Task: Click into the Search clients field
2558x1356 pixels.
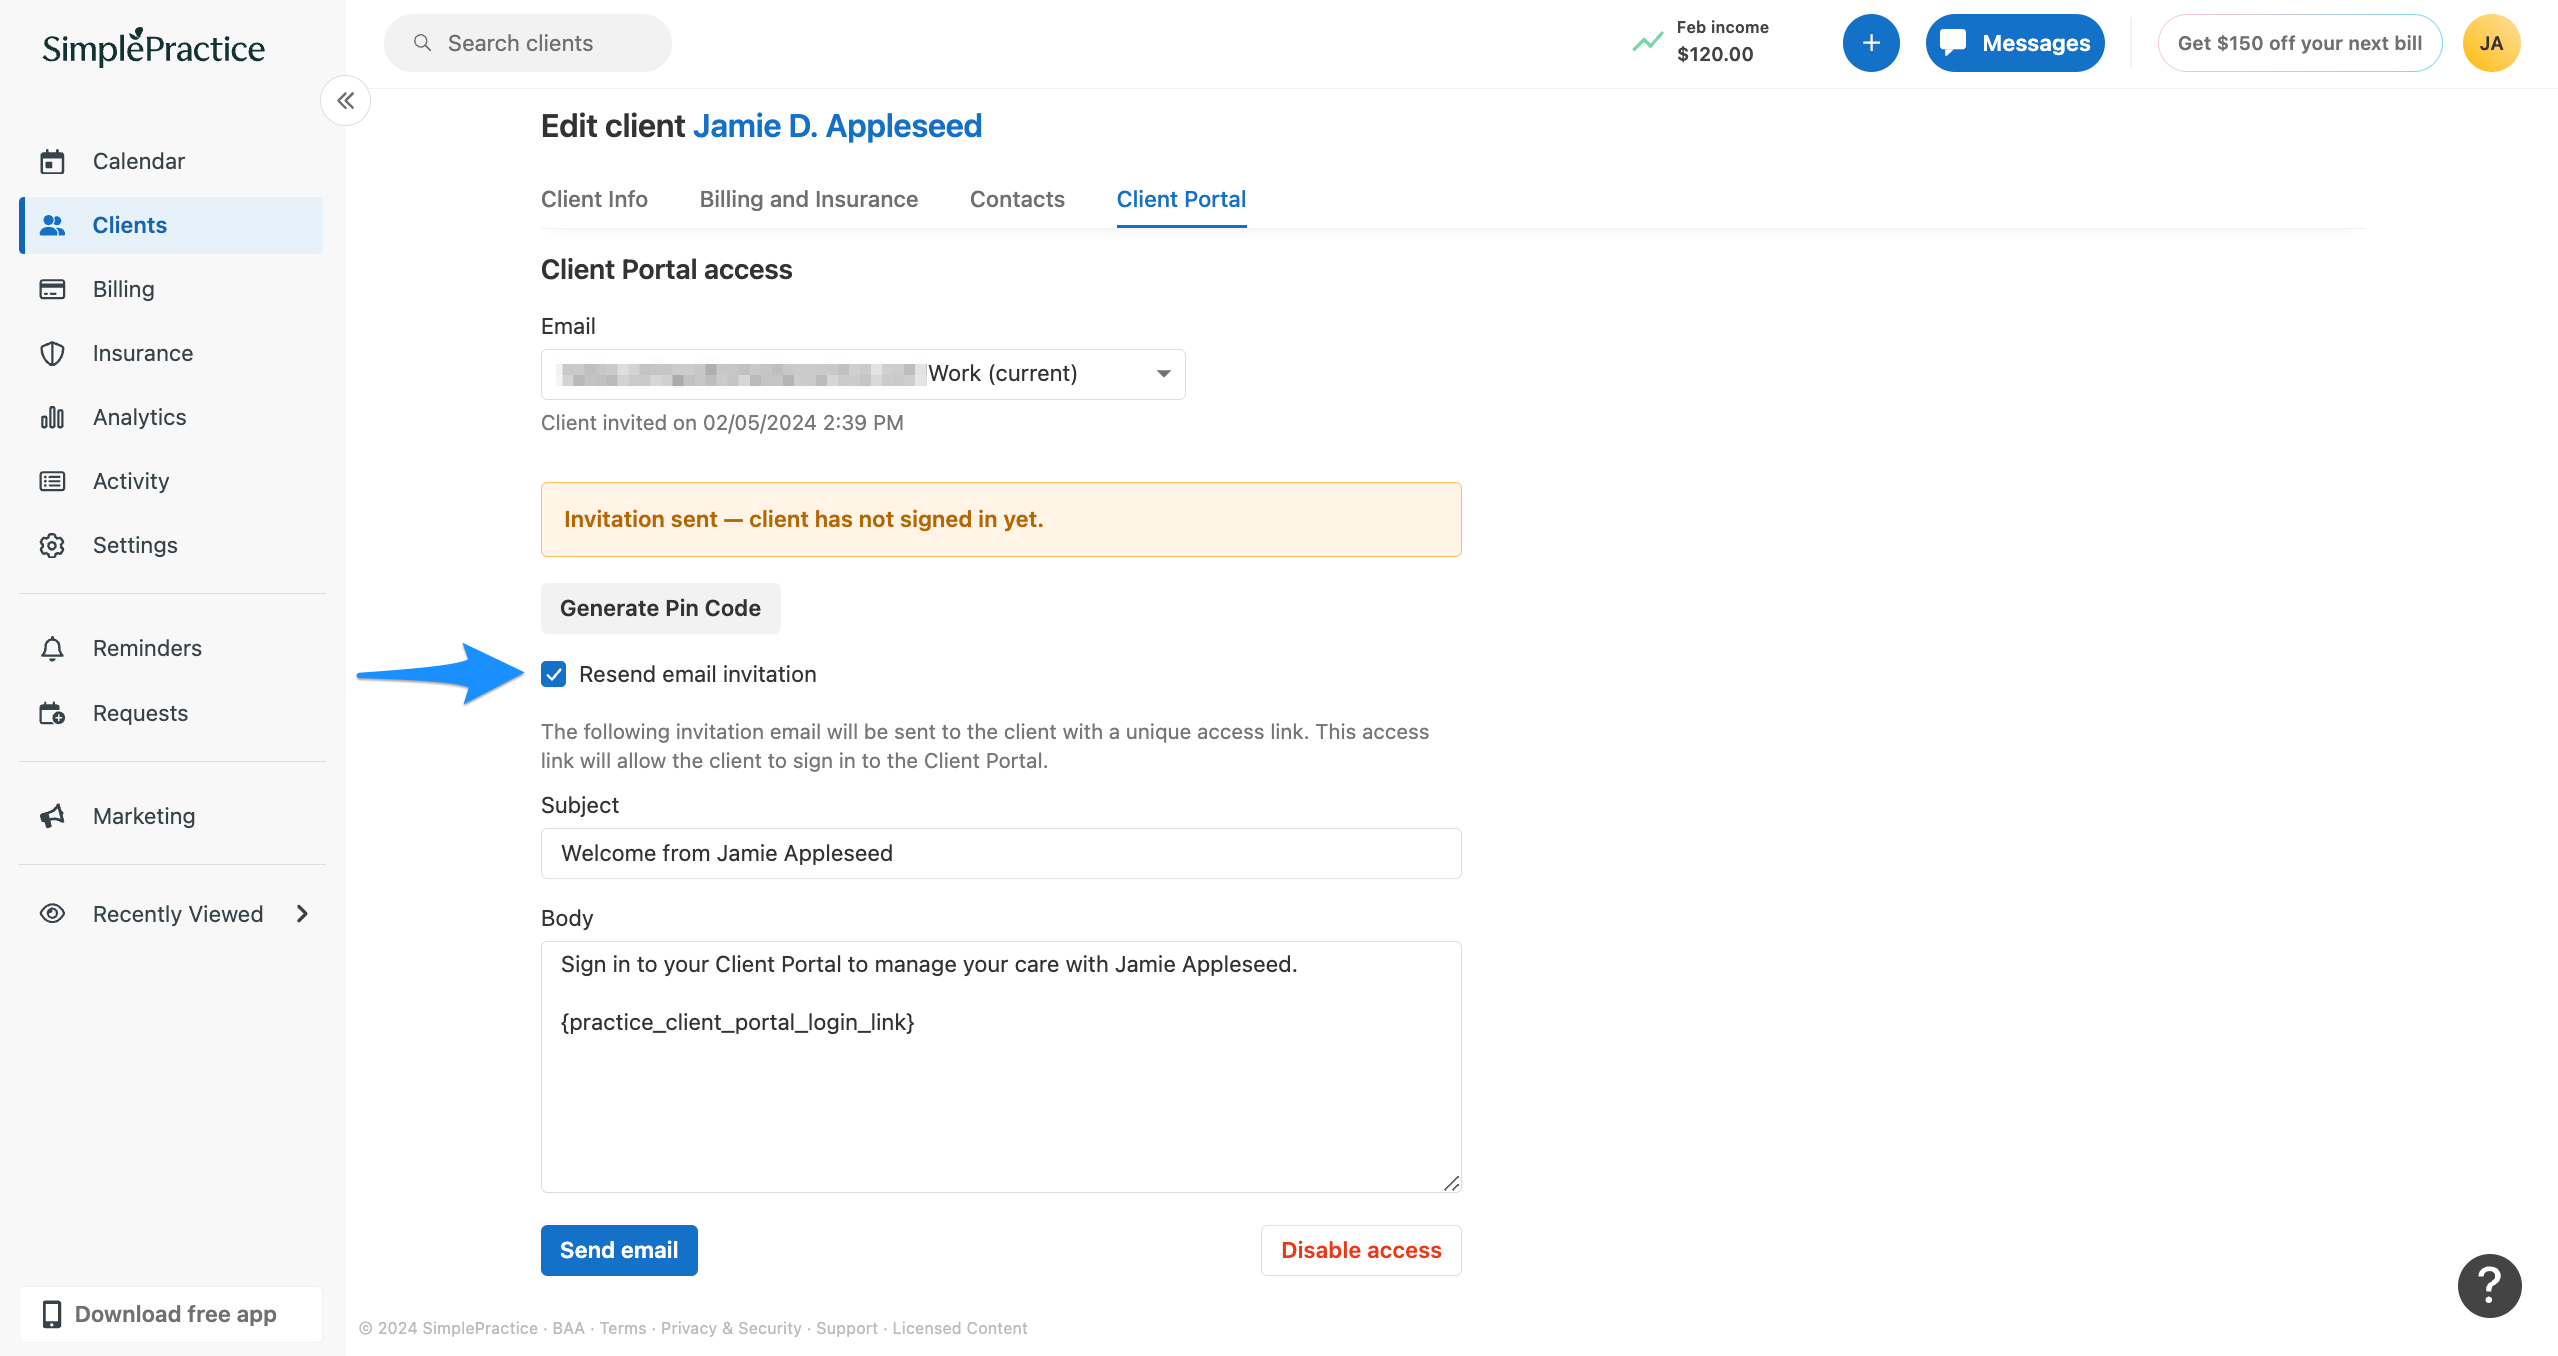Action: (528, 43)
